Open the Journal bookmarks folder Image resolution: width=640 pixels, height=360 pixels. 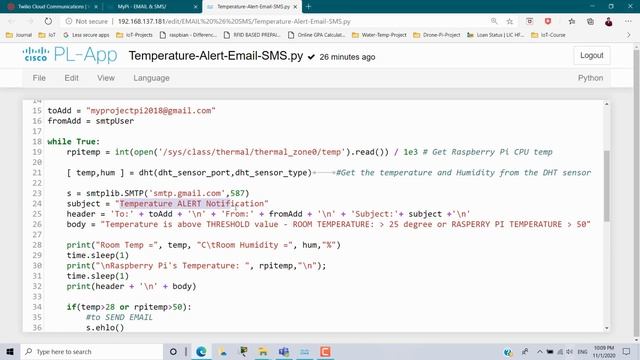(x=19, y=35)
